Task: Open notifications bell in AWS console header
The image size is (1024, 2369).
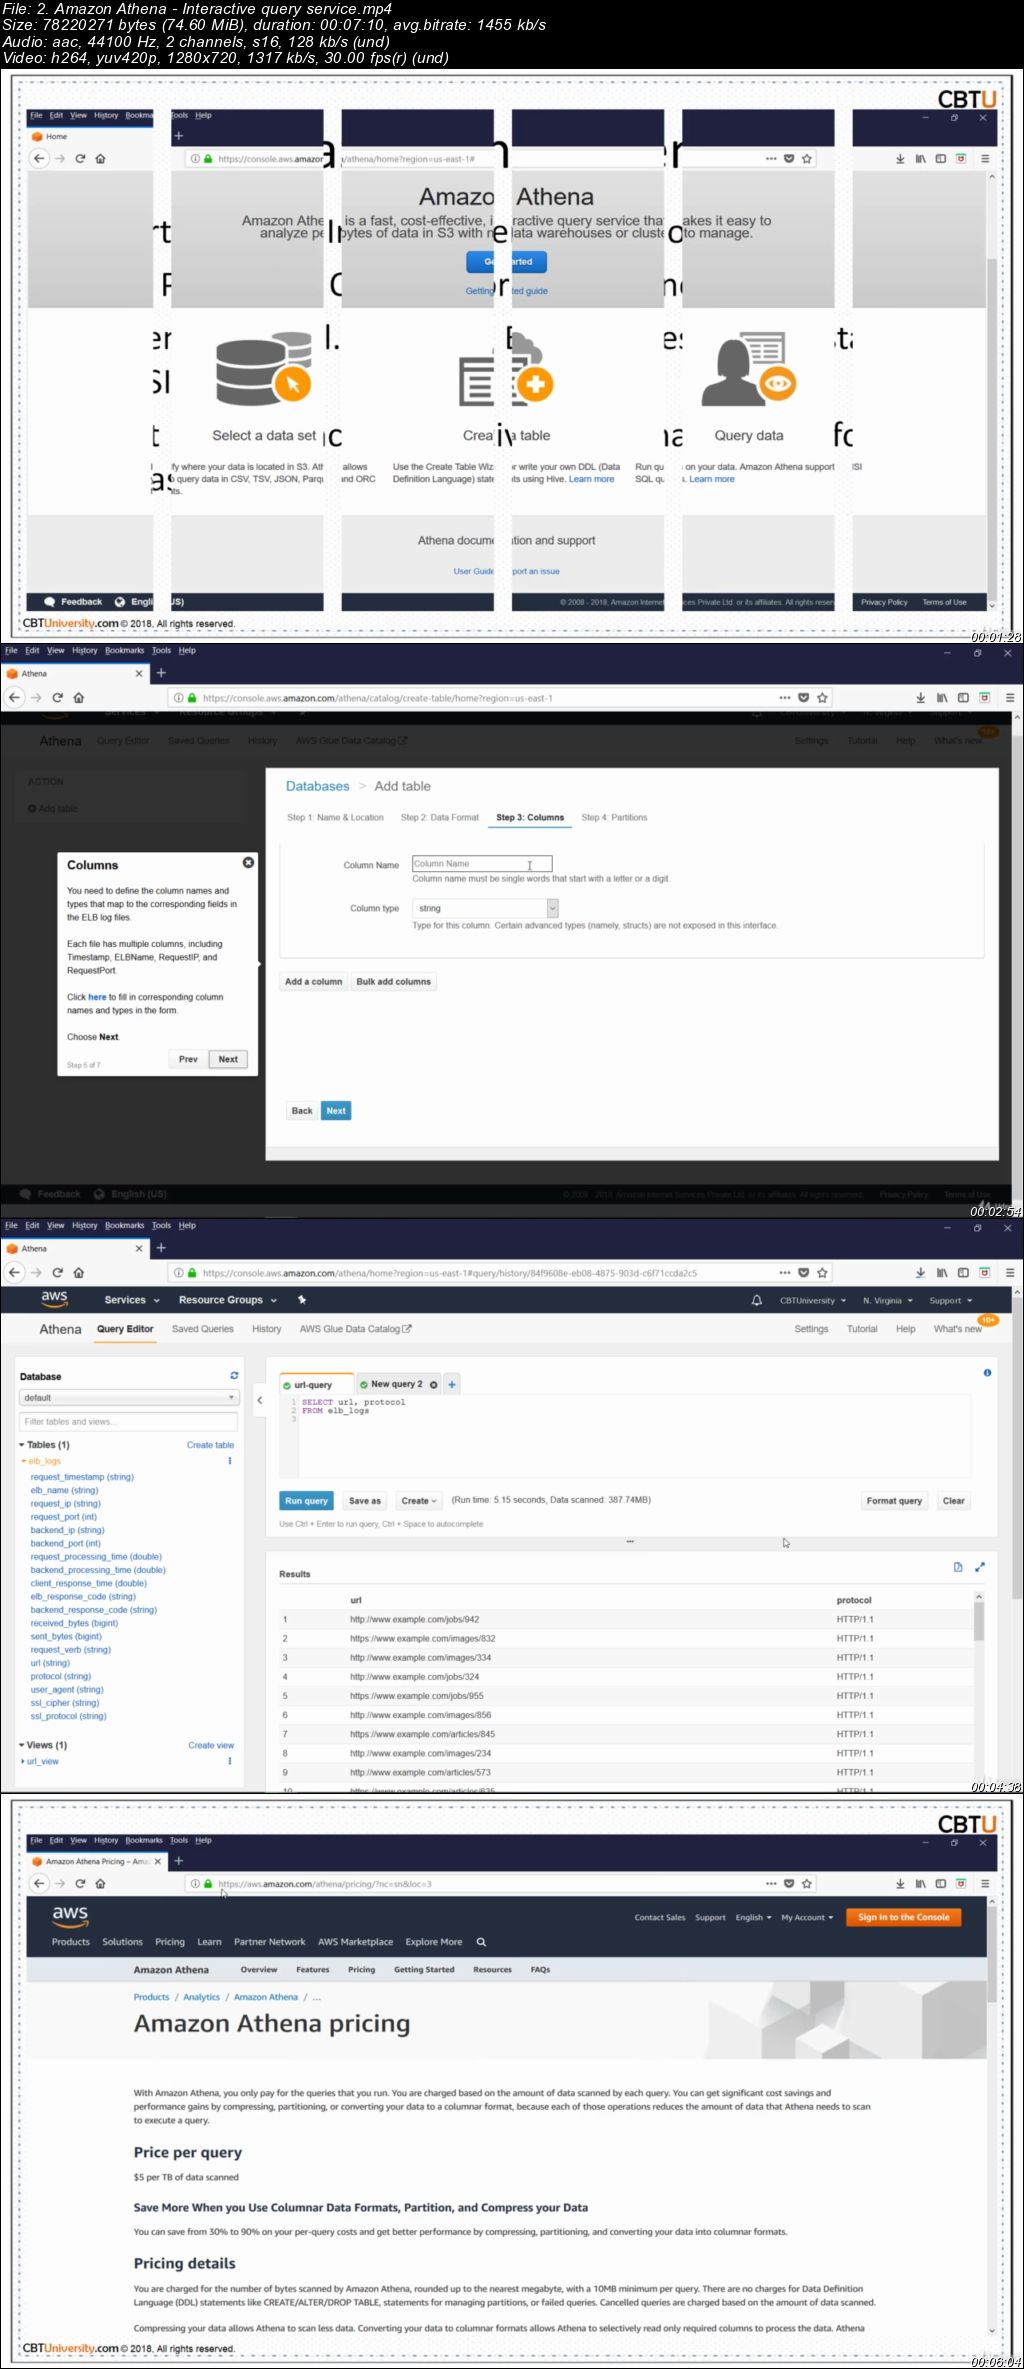Action: click(757, 1300)
